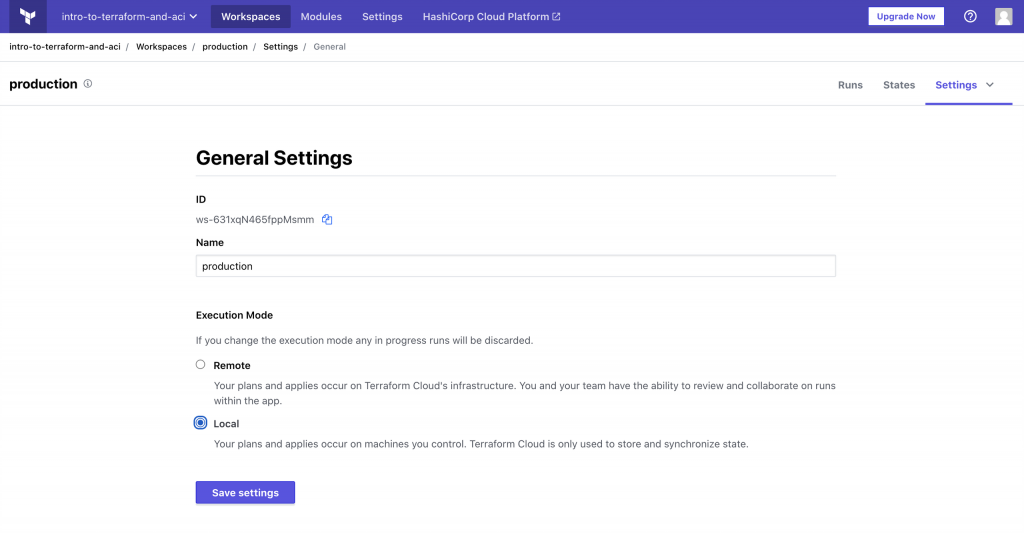The width and height of the screenshot is (1024, 533).
Task: Click the workspace Name input field
Action: point(515,266)
